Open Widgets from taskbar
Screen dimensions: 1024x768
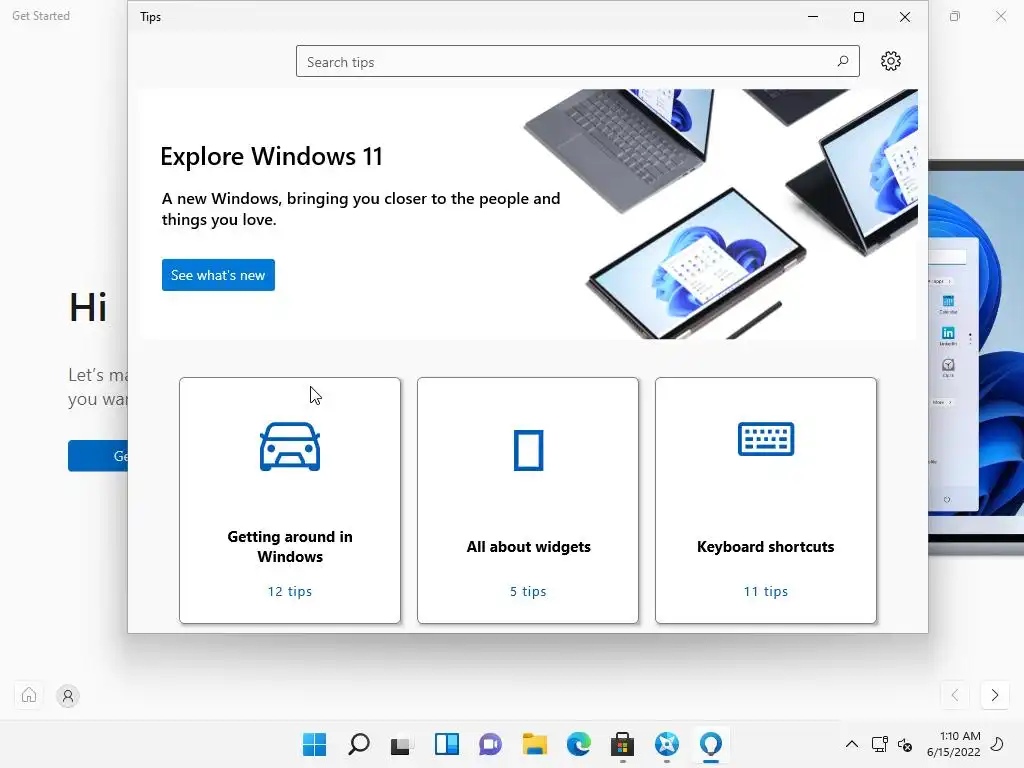[447, 744]
